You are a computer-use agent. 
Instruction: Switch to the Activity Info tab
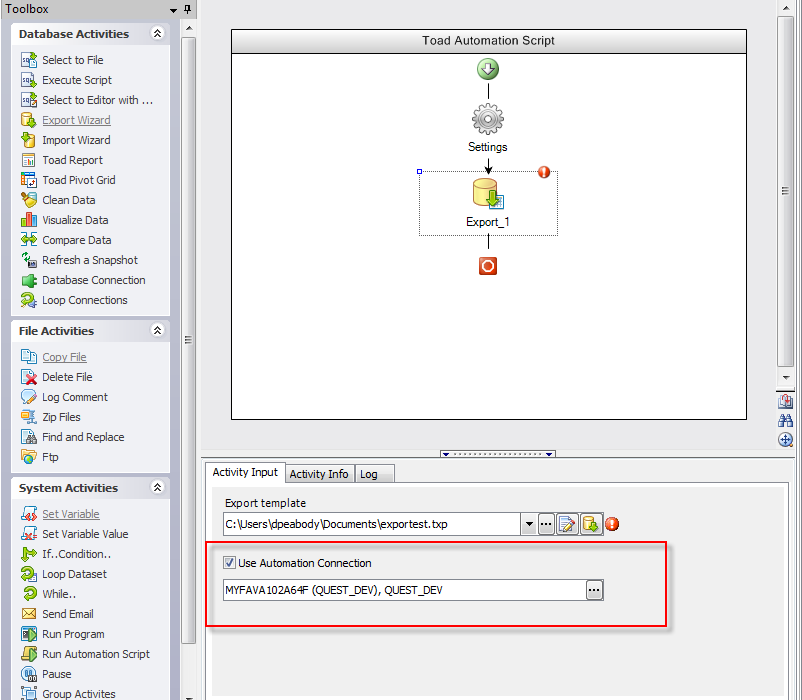tap(319, 474)
